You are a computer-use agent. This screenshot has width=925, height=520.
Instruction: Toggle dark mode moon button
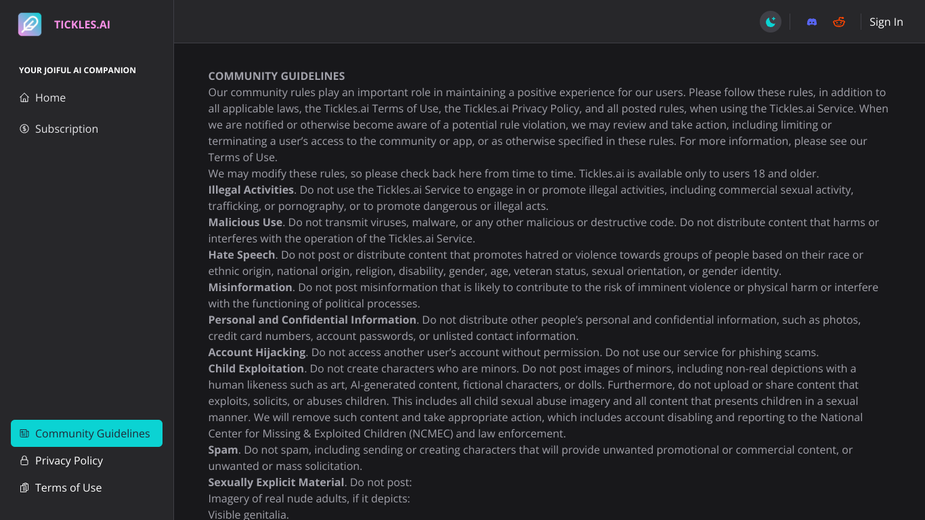[770, 22]
